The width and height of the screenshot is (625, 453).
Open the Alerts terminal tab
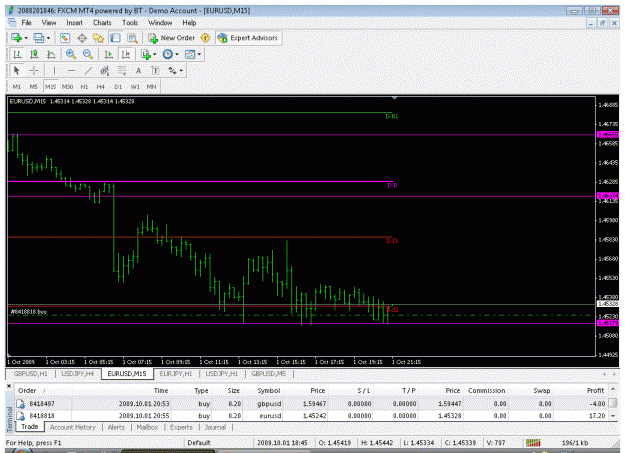click(116, 427)
